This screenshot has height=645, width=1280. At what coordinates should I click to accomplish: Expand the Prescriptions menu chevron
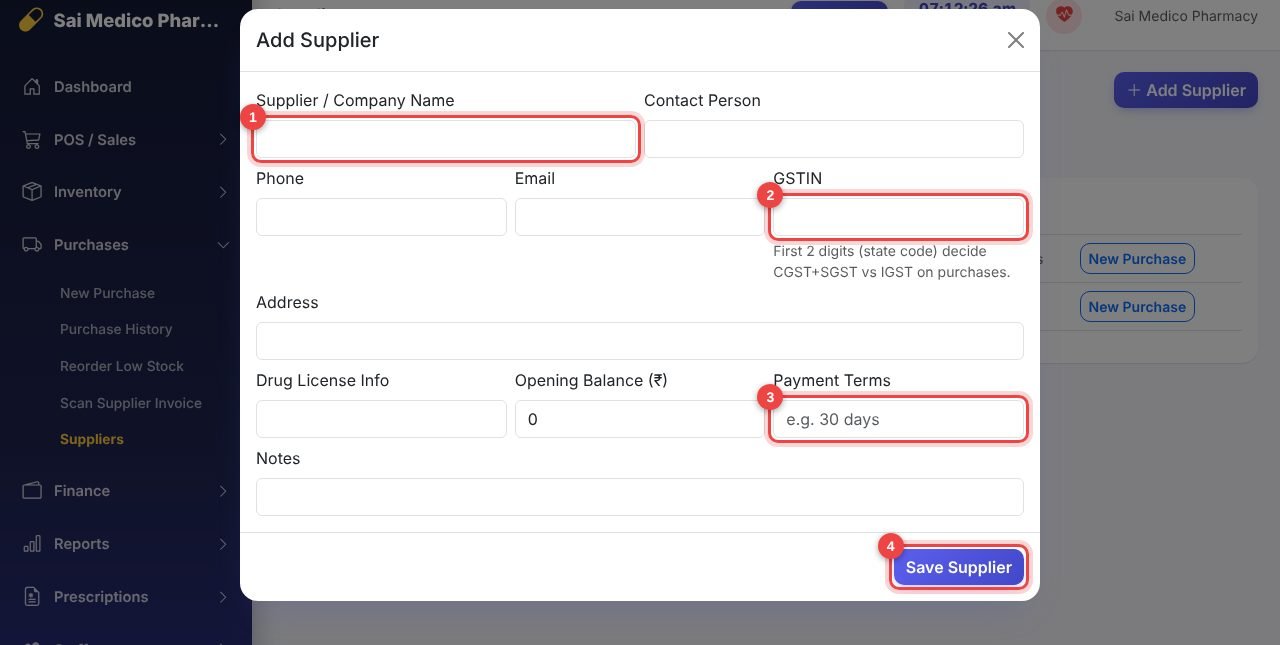(x=223, y=597)
